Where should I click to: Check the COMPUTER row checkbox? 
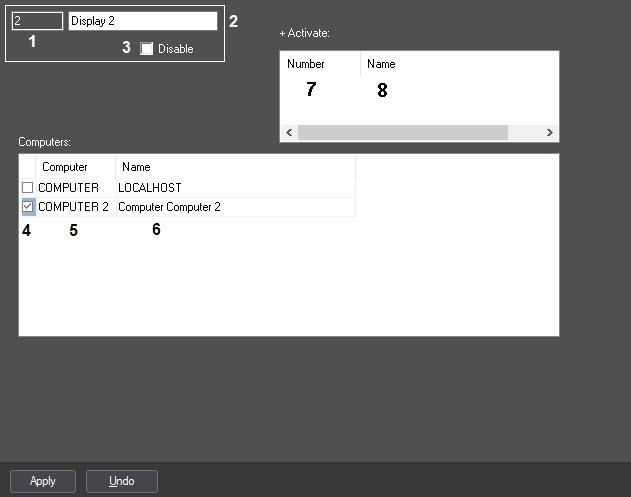click(x=27, y=188)
